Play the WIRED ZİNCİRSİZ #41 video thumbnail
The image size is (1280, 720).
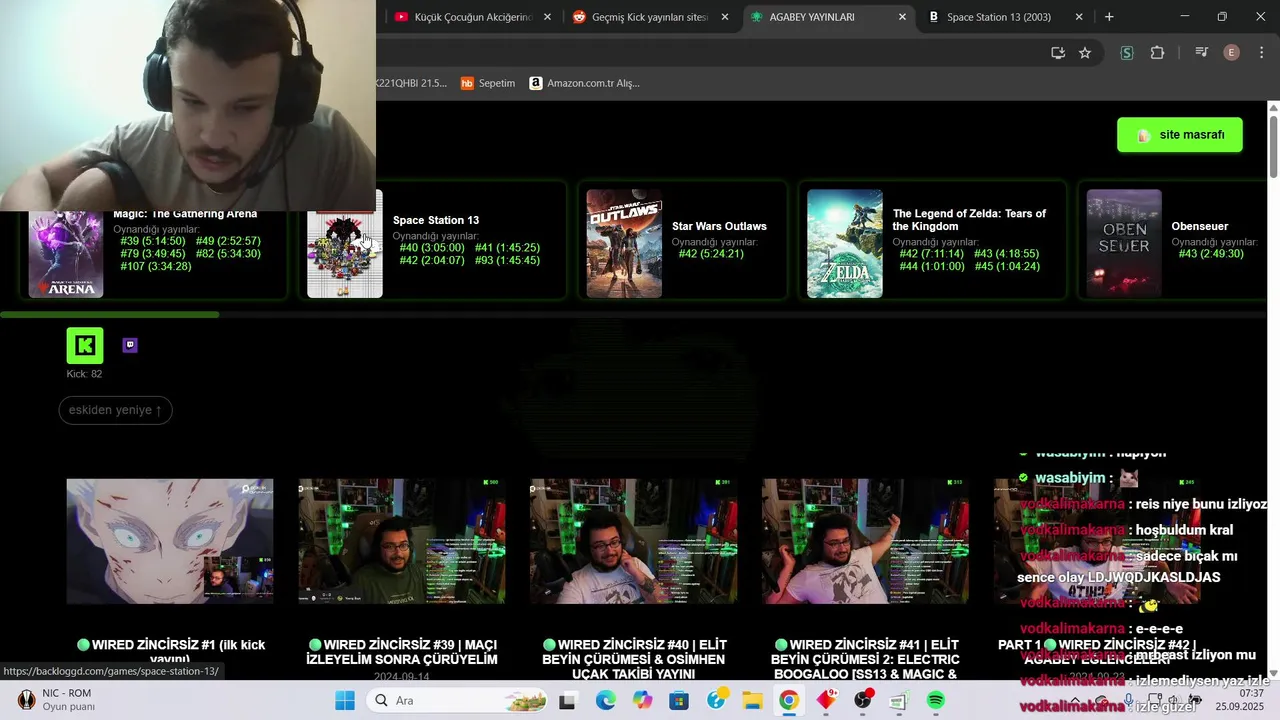click(x=865, y=541)
